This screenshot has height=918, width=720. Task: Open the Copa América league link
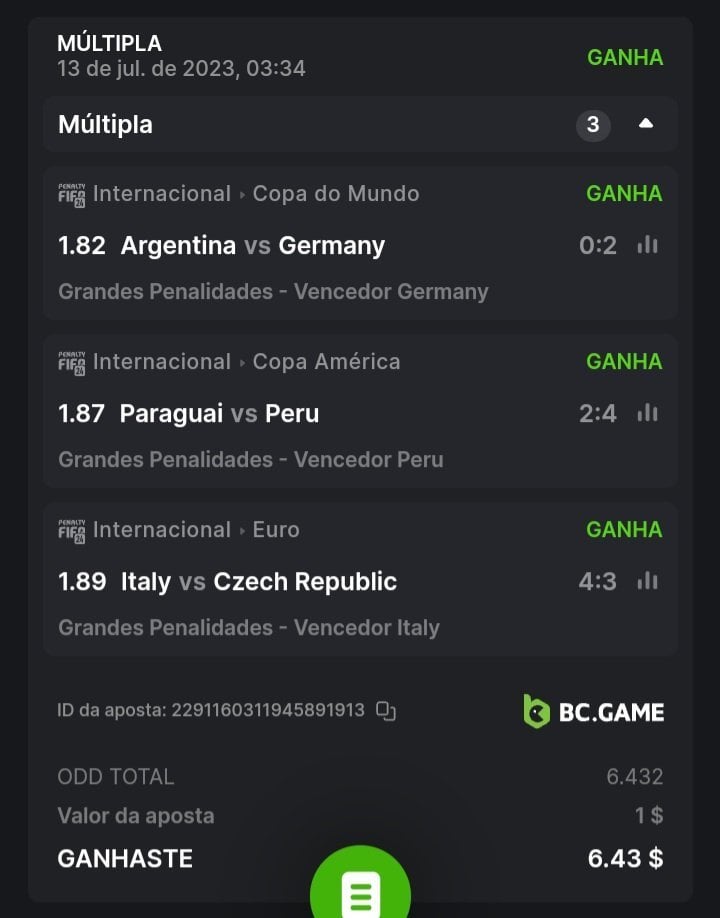pyautogui.click(x=326, y=362)
